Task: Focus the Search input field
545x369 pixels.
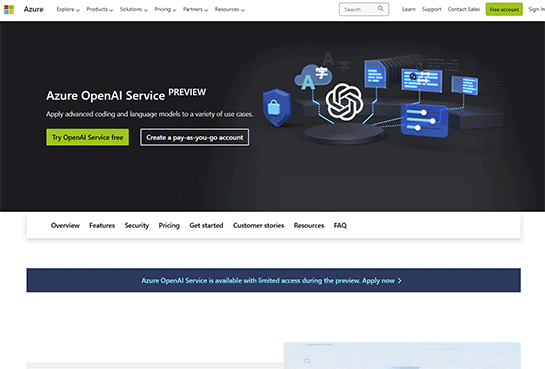Action: [364, 9]
